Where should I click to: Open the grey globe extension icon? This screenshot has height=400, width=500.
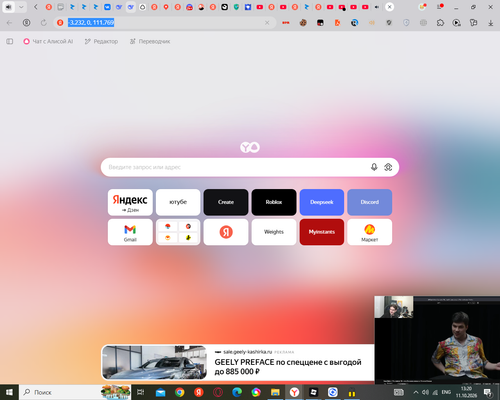pyautogui.click(x=423, y=23)
